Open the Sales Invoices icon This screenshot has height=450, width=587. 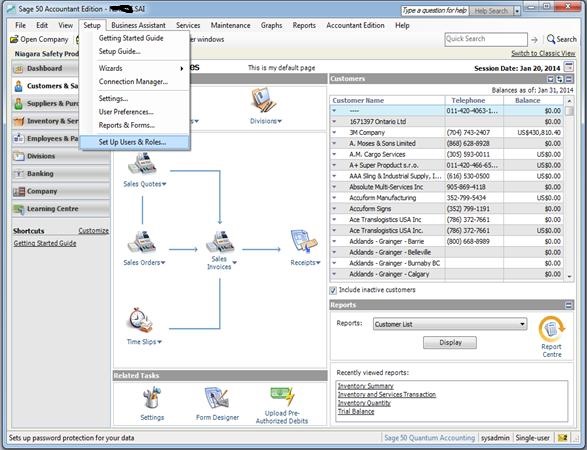220,242
